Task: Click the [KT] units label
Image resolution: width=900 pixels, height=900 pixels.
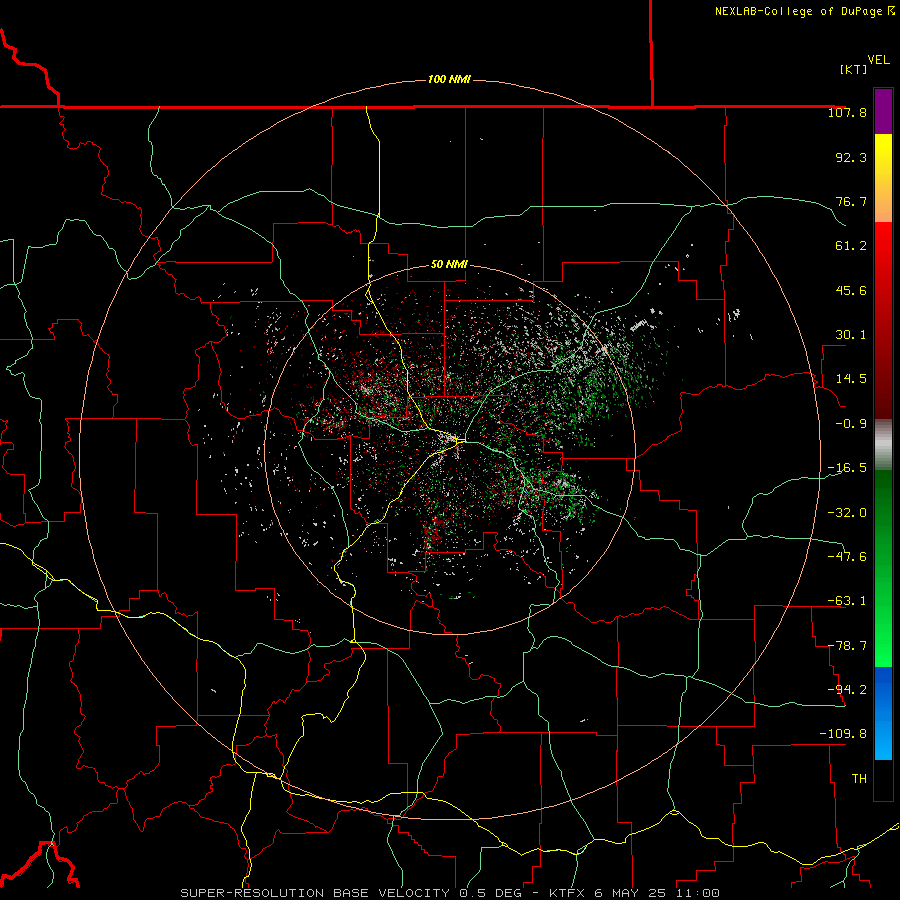Action: point(853,69)
